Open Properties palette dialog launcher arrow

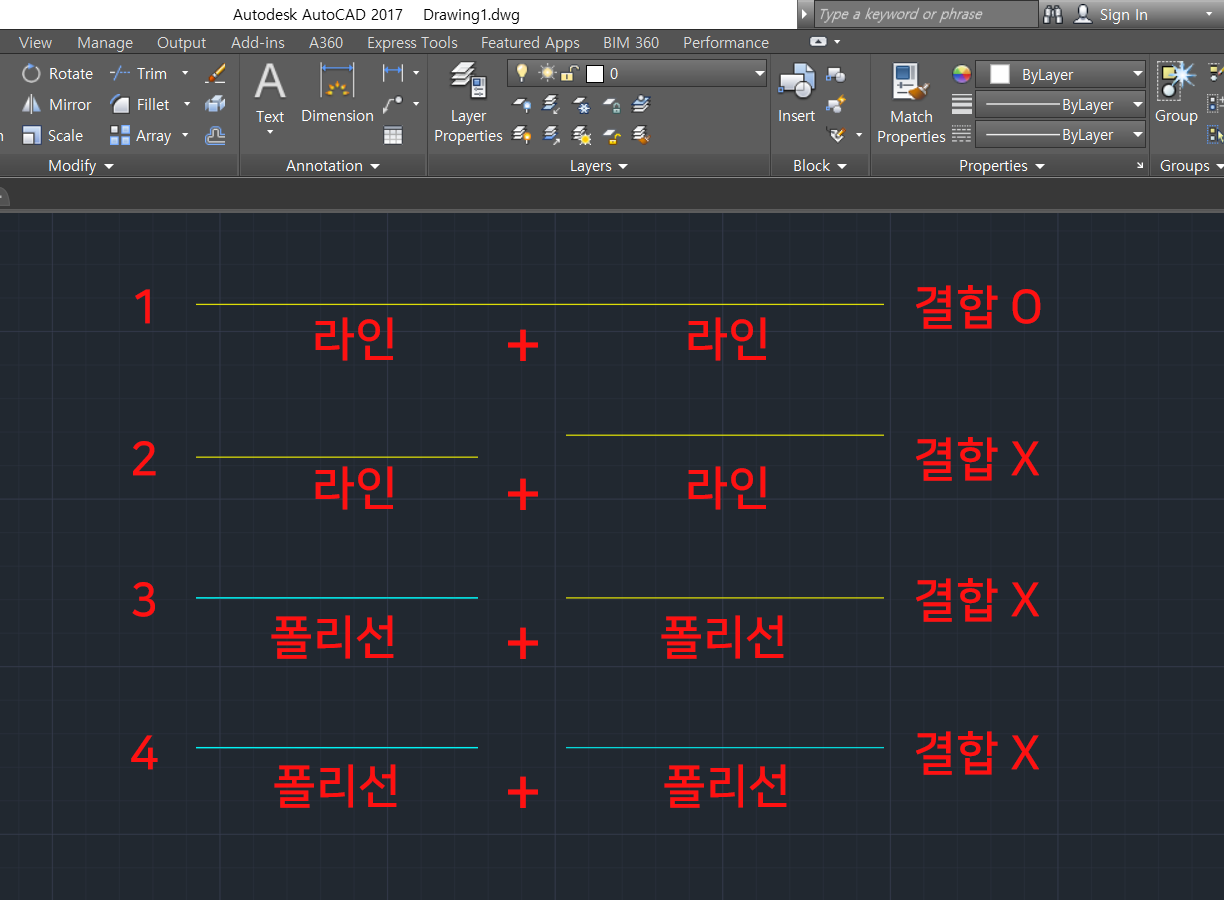coord(1140,166)
